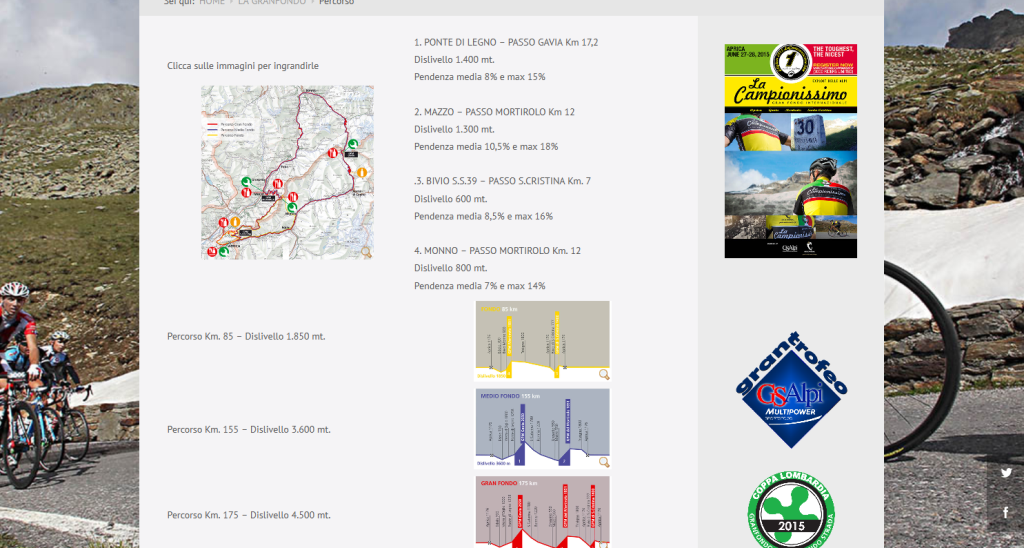
Task: Enlarge the Medio Fondo 155 km profile
Action: [541, 428]
